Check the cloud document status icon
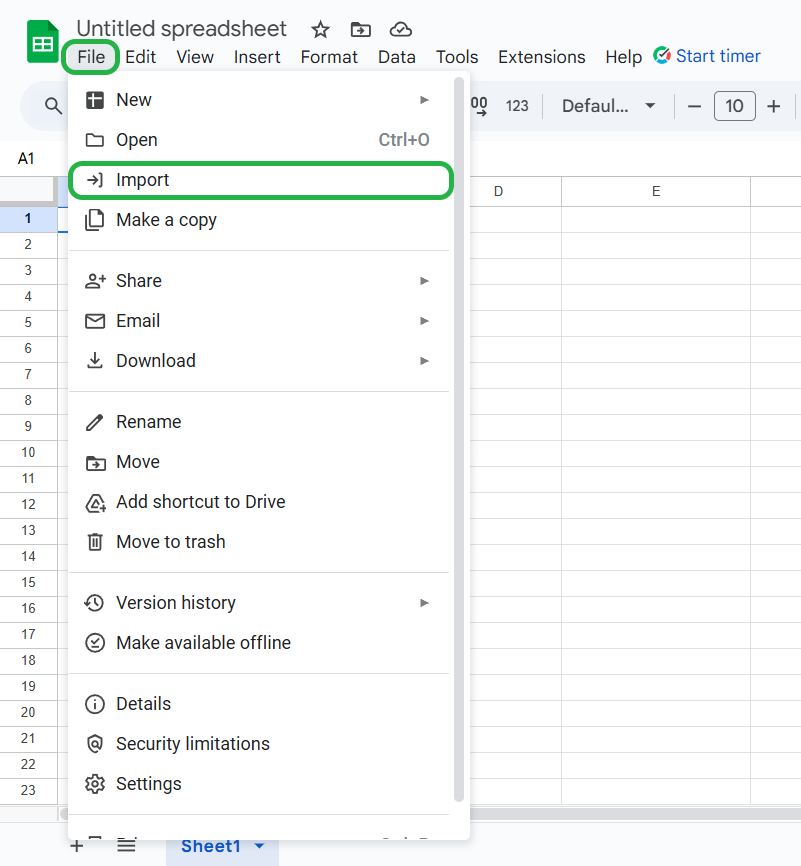Screen dimensions: 801x866 (400, 30)
